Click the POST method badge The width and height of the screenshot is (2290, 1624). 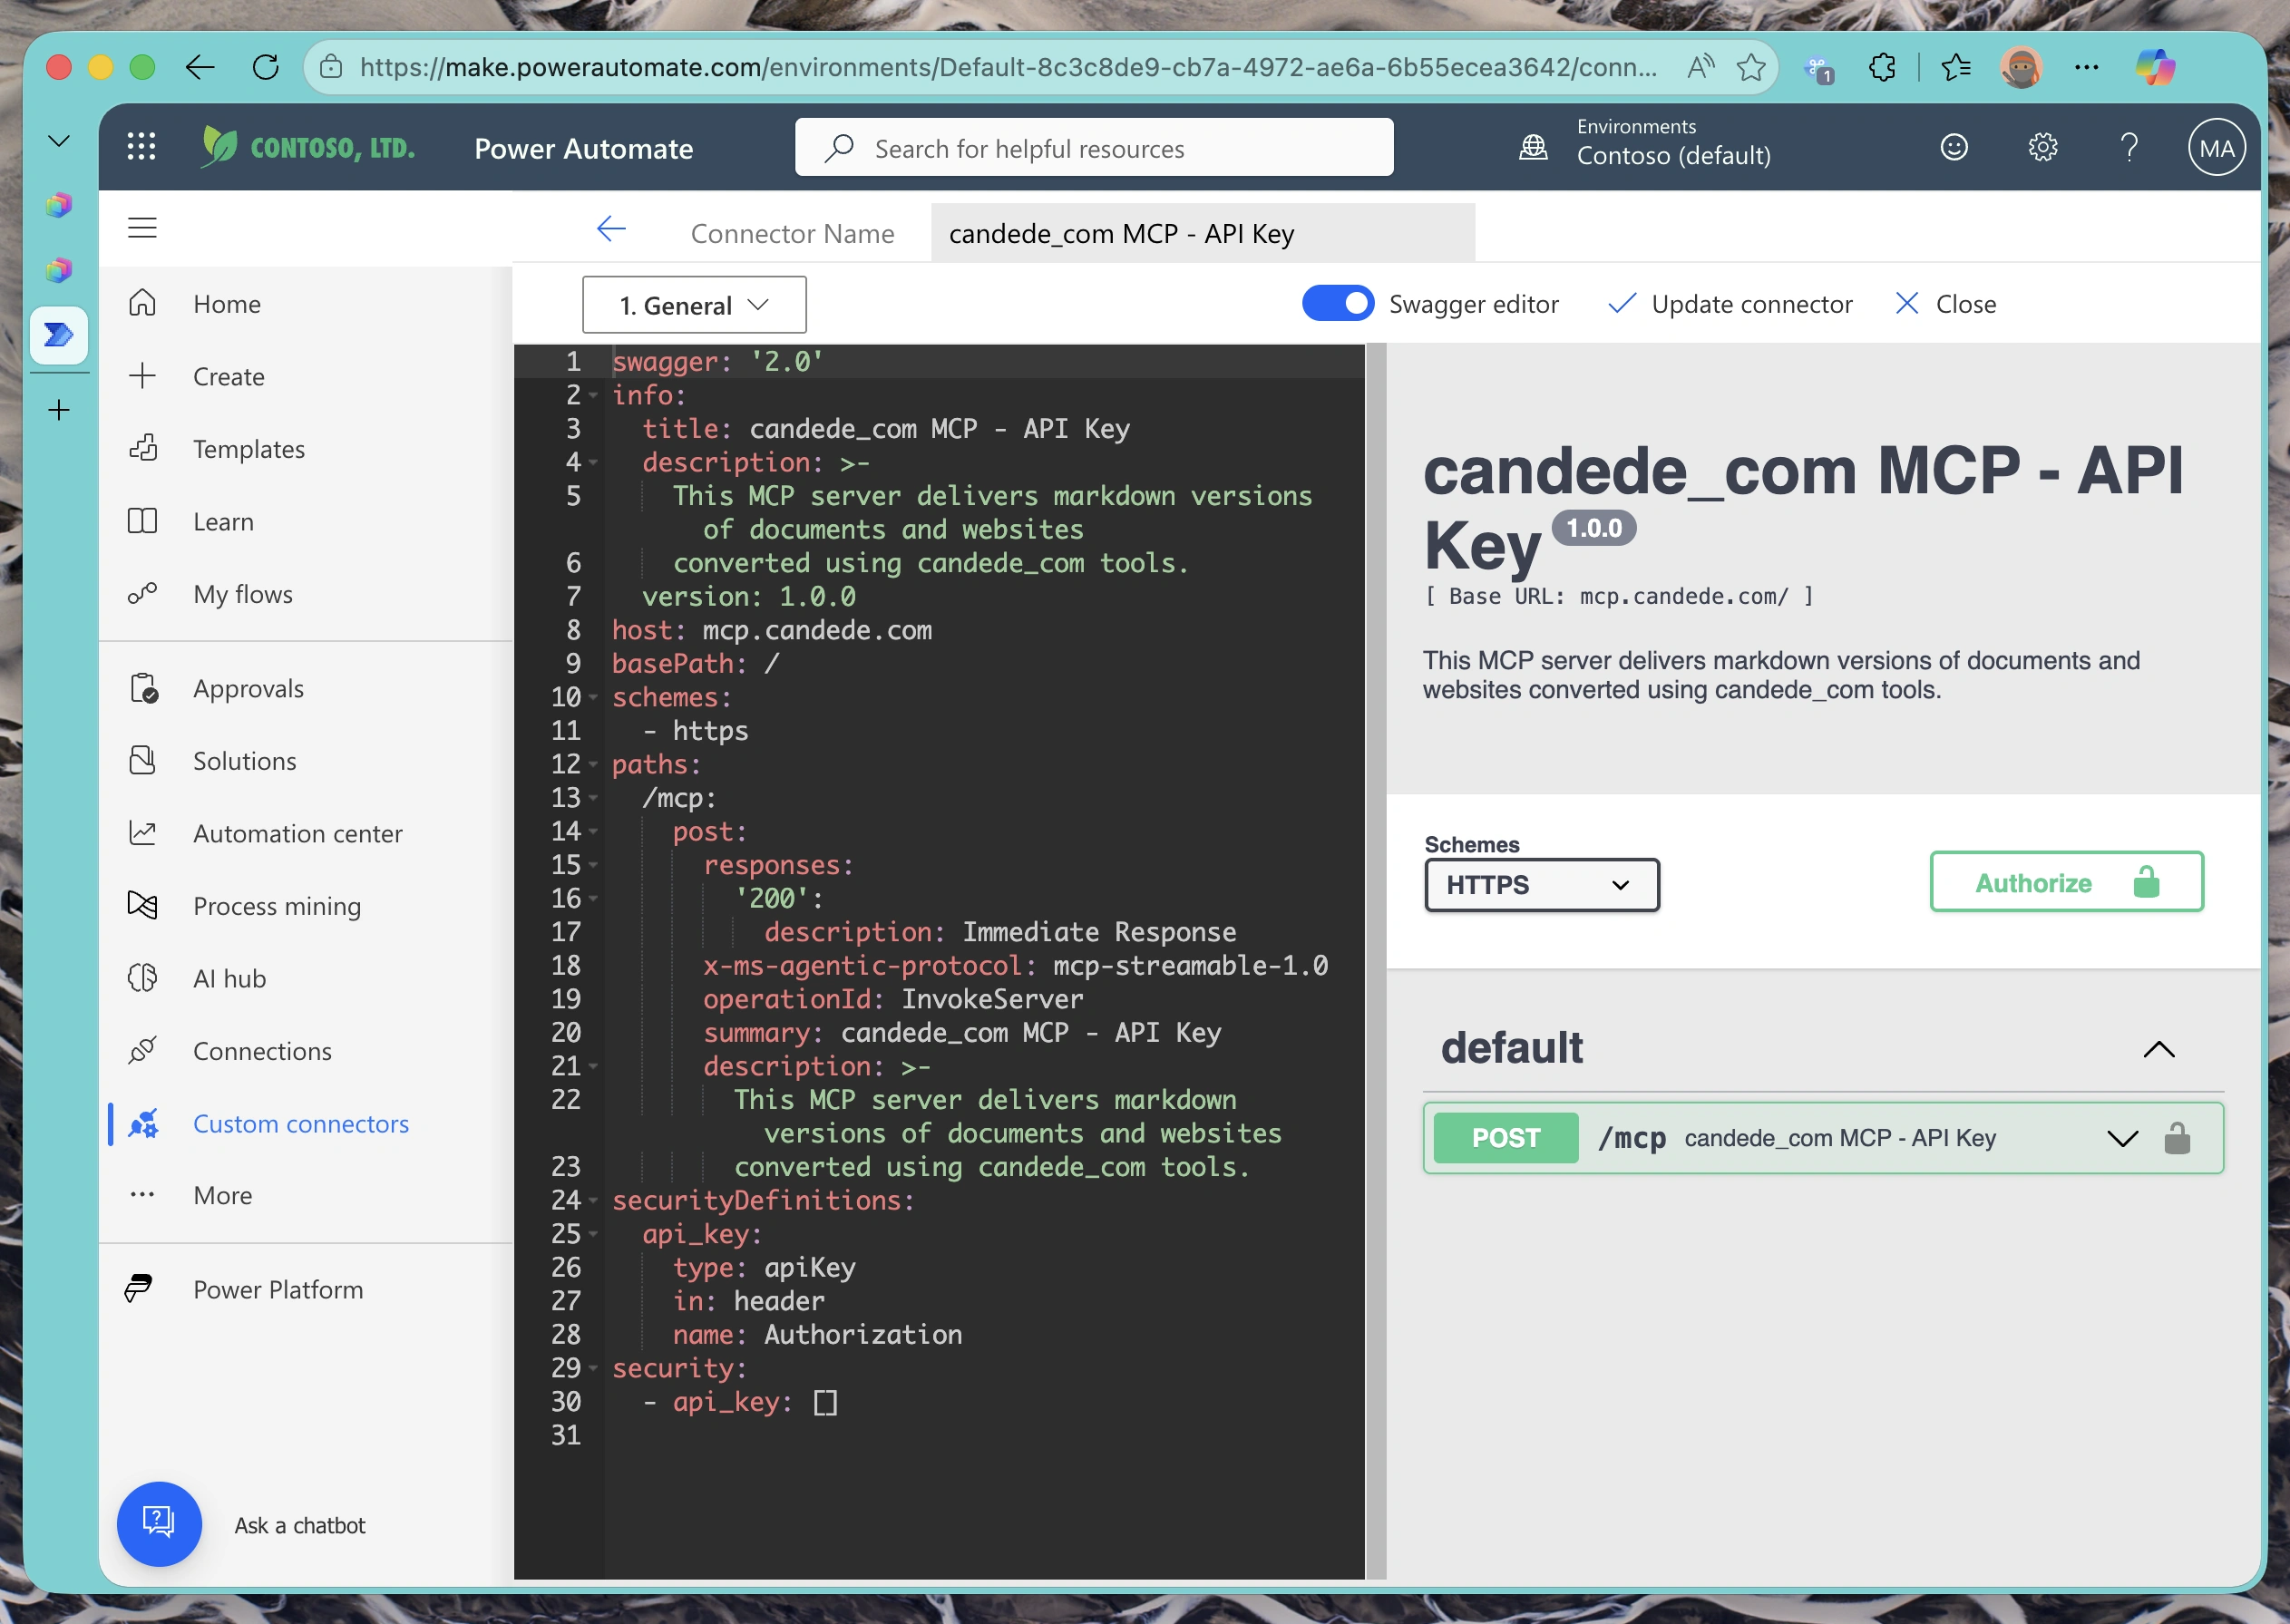(1505, 1138)
